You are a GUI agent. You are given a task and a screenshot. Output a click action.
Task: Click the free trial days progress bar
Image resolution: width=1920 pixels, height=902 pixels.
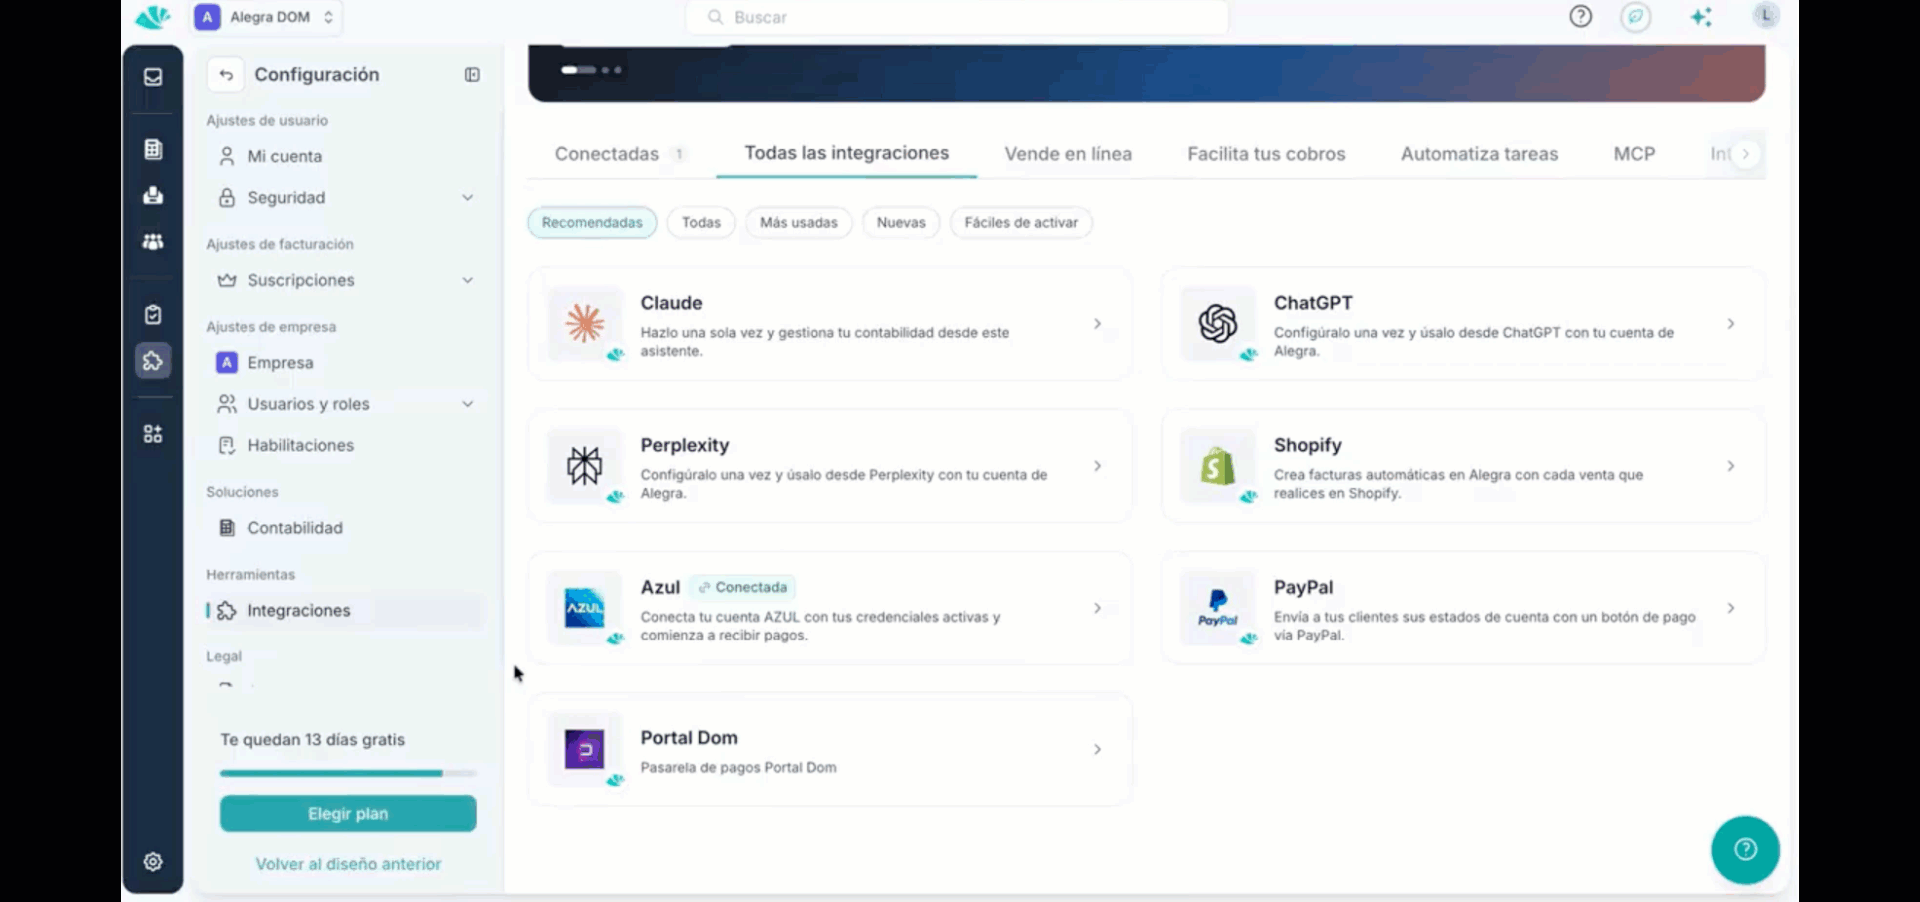[x=348, y=773]
